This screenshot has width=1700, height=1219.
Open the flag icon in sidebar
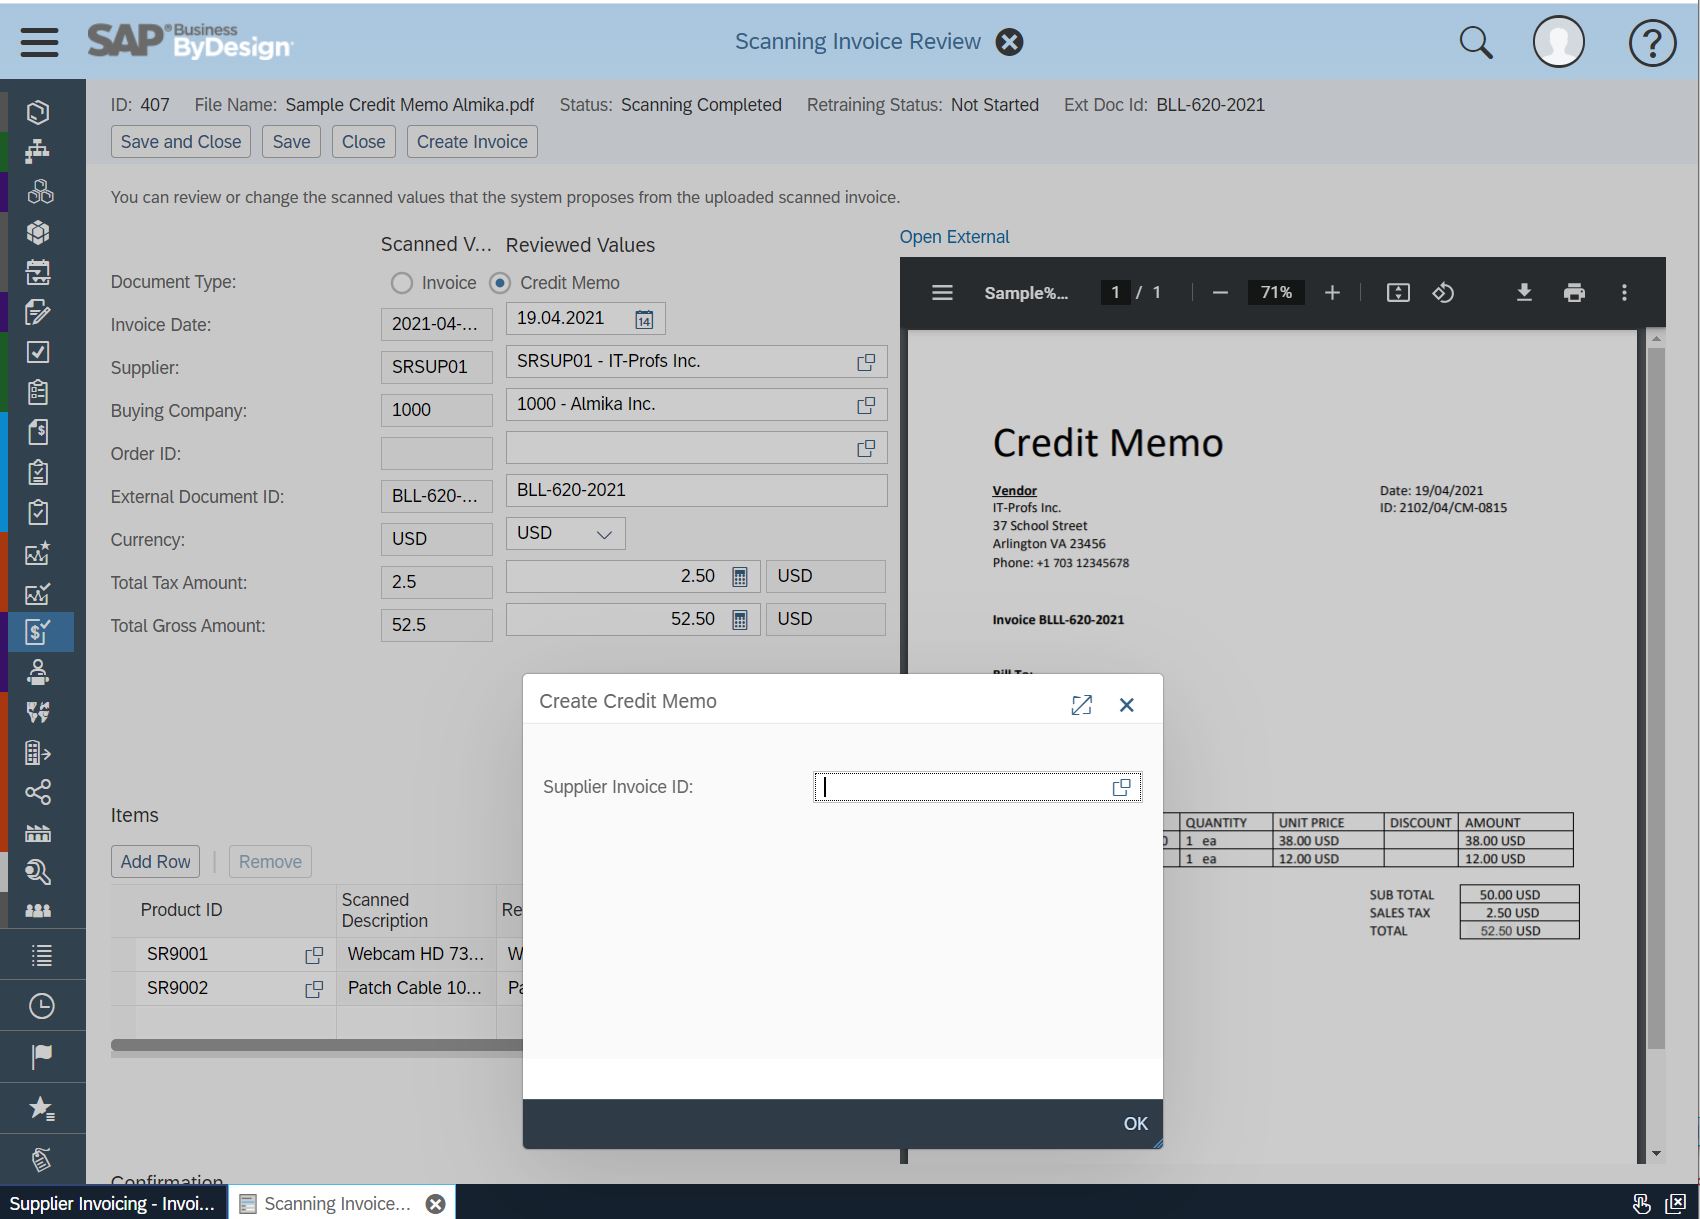41,1056
